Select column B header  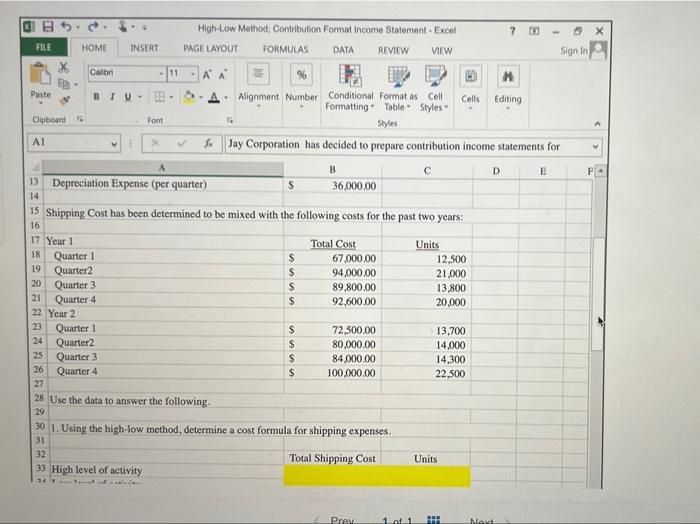332,170
